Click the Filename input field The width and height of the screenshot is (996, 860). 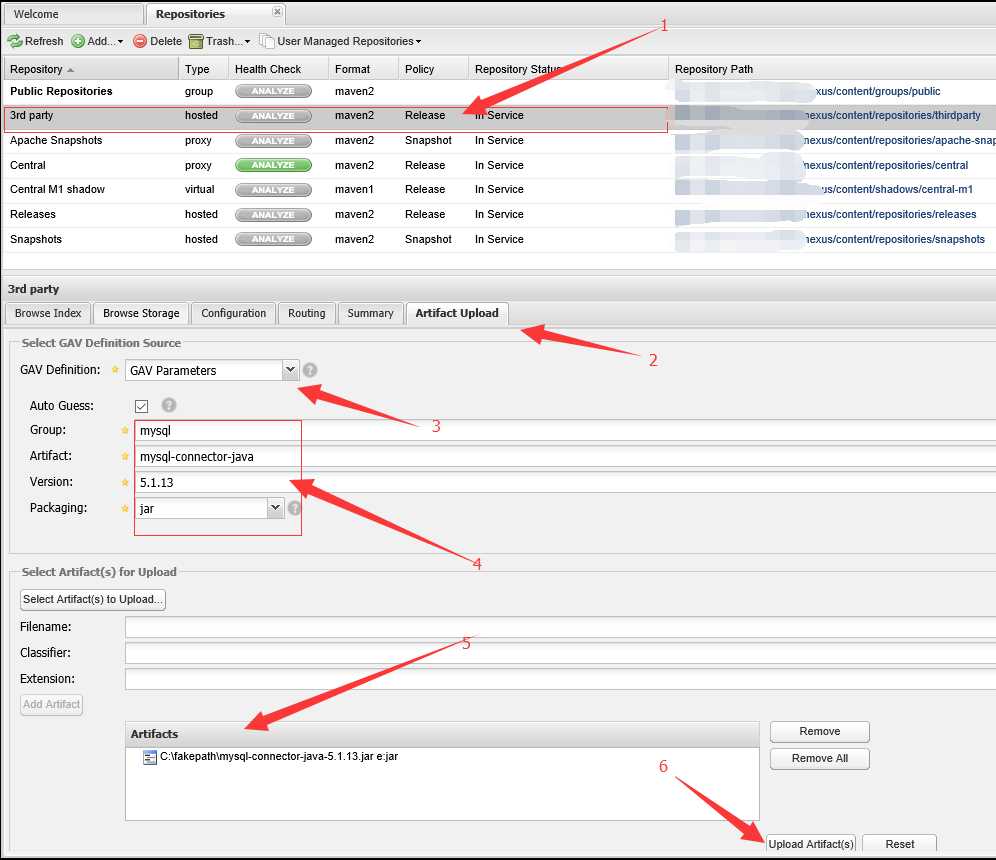pos(560,627)
